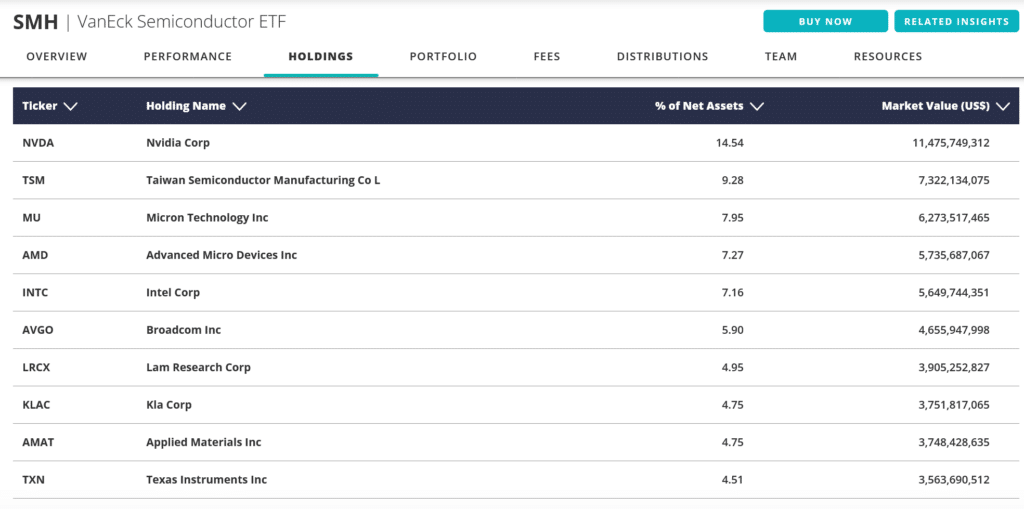Select the NVDA ticker cell
1024x509 pixels.
[x=38, y=142]
